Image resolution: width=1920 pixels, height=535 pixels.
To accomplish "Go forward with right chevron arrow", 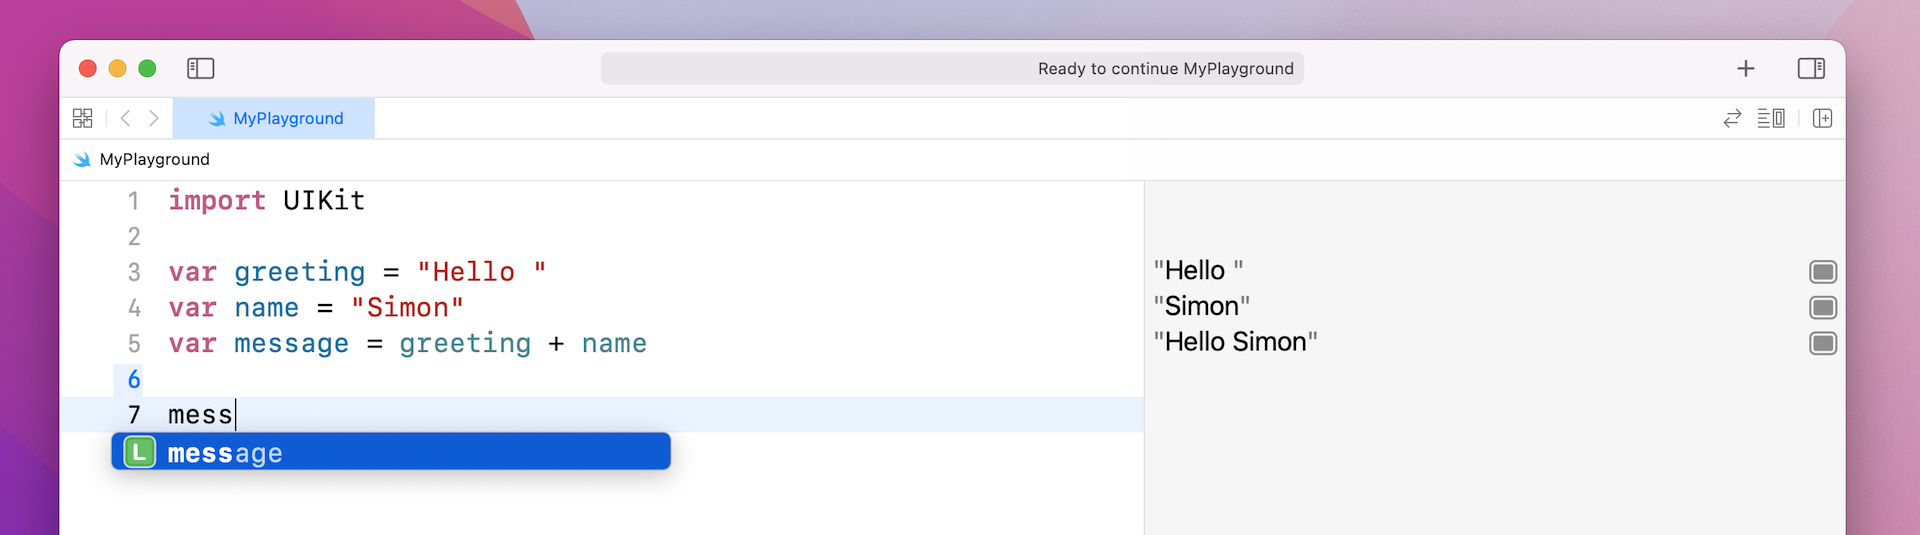I will [154, 118].
